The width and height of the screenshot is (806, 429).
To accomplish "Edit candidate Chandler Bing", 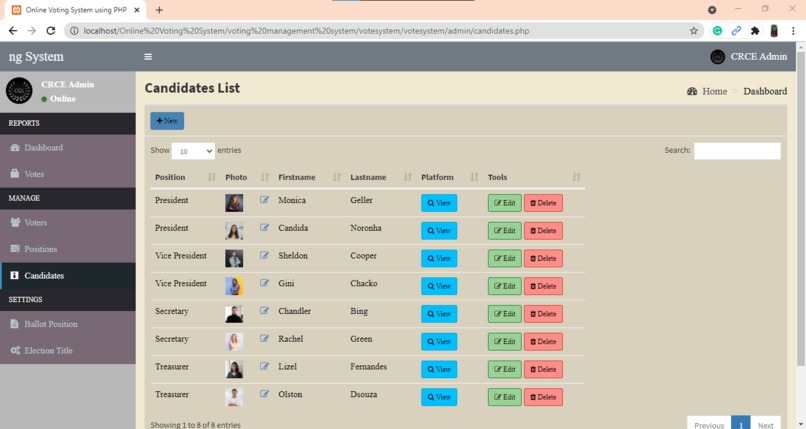I will point(505,314).
